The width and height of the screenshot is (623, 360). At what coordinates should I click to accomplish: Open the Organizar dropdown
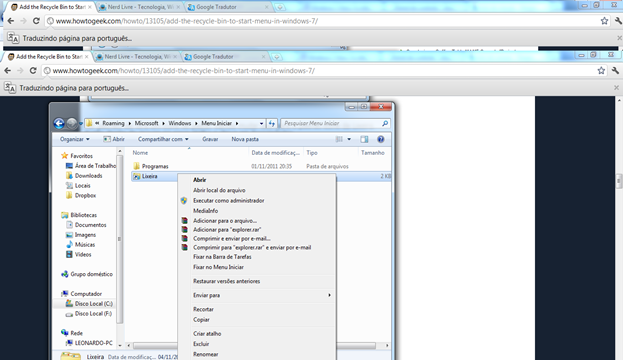[75, 139]
